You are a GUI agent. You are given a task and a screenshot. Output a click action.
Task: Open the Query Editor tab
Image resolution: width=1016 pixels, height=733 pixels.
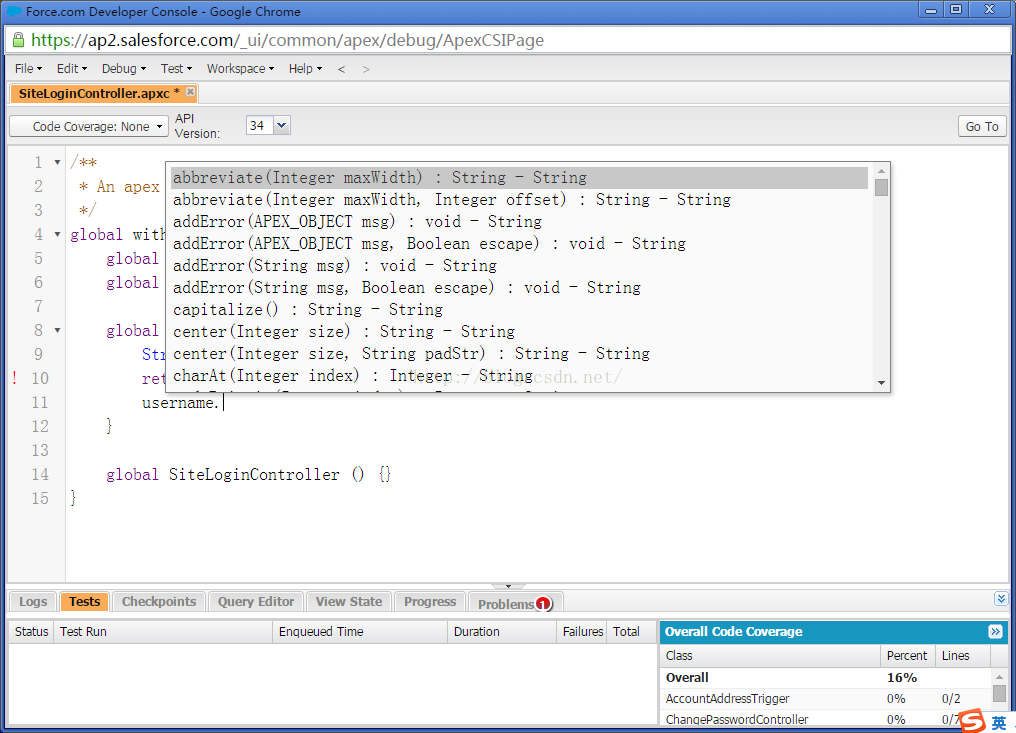pyautogui.click(x=256, y=601)
